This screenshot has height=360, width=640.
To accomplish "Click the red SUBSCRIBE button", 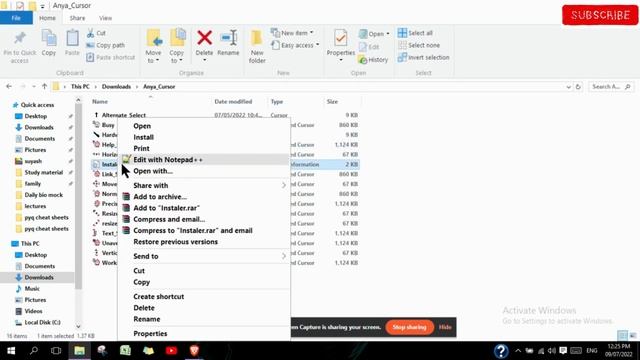I will (600, 15).
